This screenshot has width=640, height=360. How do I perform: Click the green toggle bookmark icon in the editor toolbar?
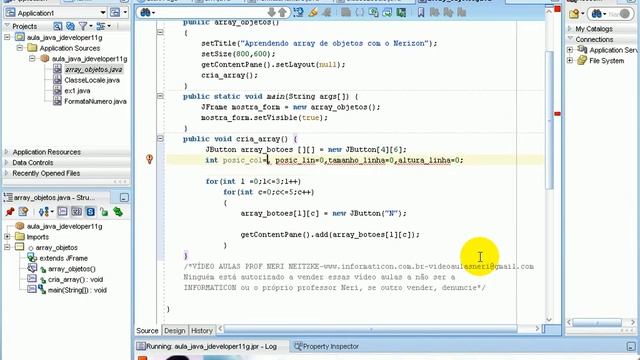tap(401, 13)
